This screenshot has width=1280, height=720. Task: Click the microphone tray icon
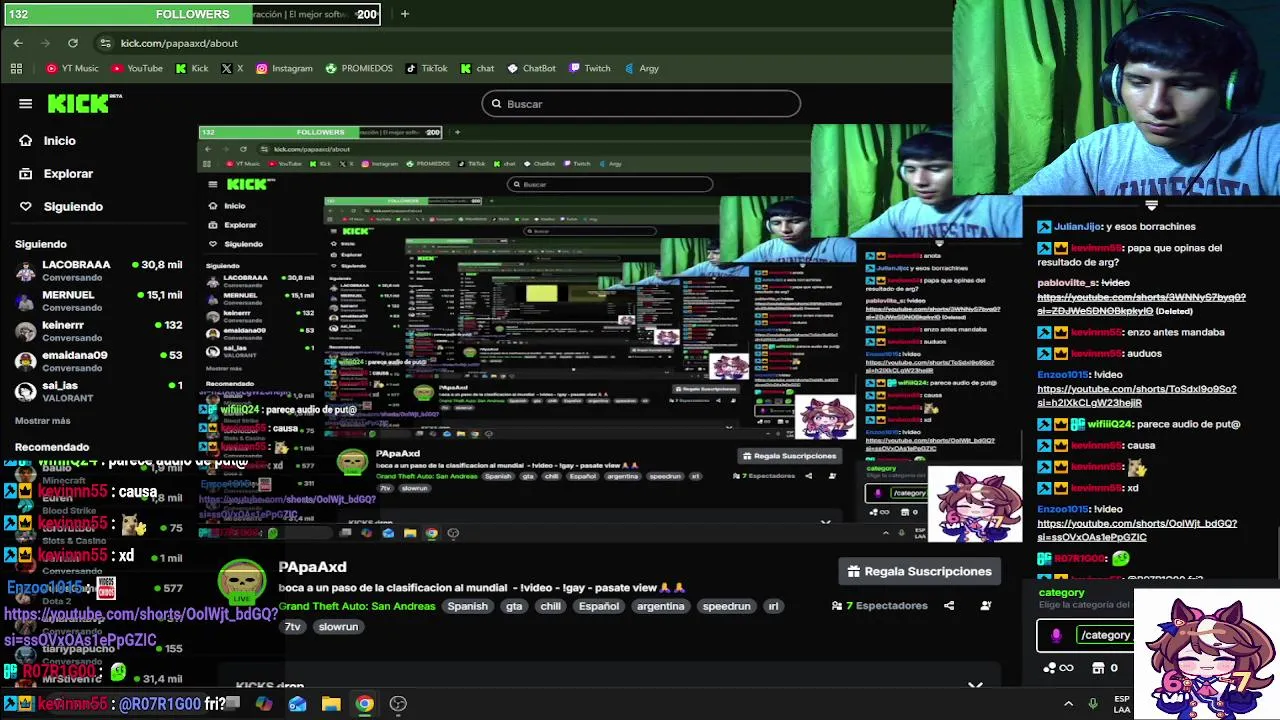point(1093,704)
